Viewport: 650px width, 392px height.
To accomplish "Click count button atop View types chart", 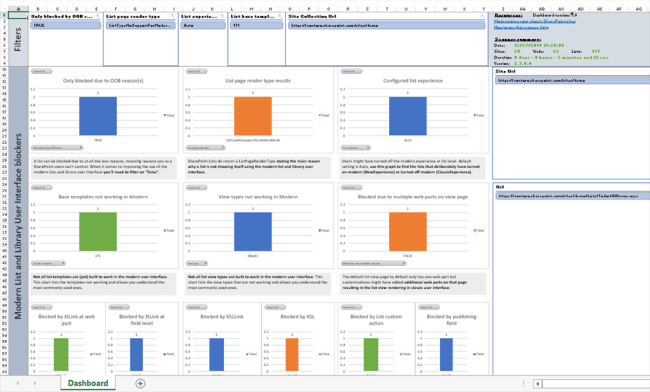I will [196, 188].
